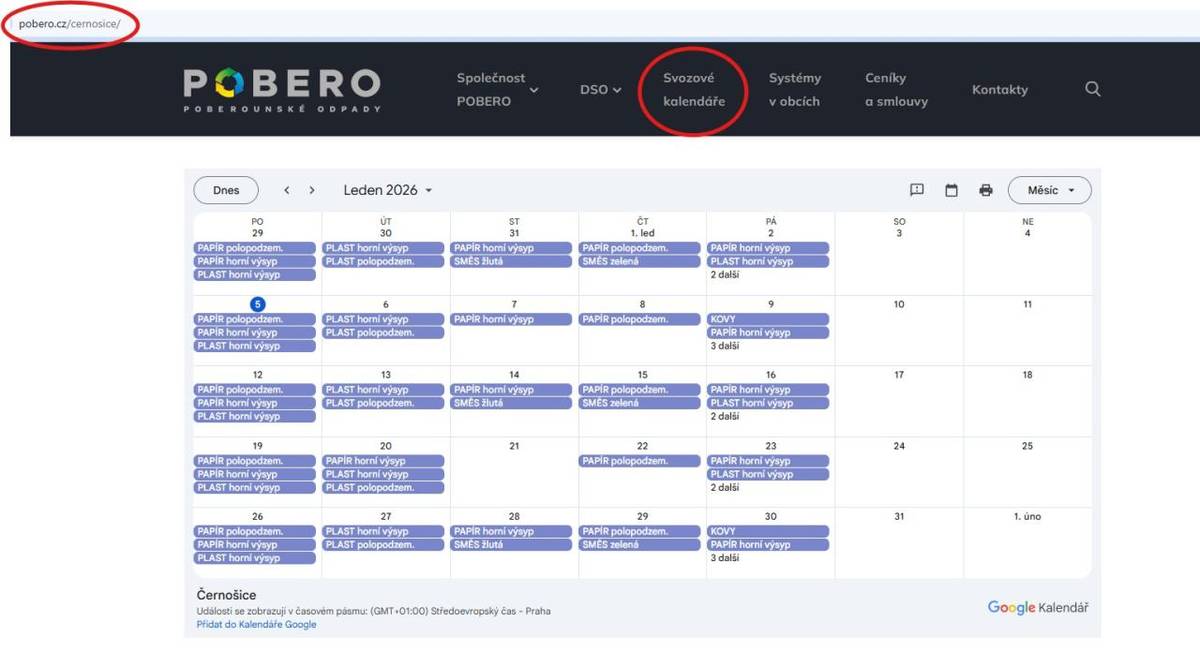Click the Dnes button
Image resolution: width=1200 pixels, height=666 pixels.
(226, 190)
